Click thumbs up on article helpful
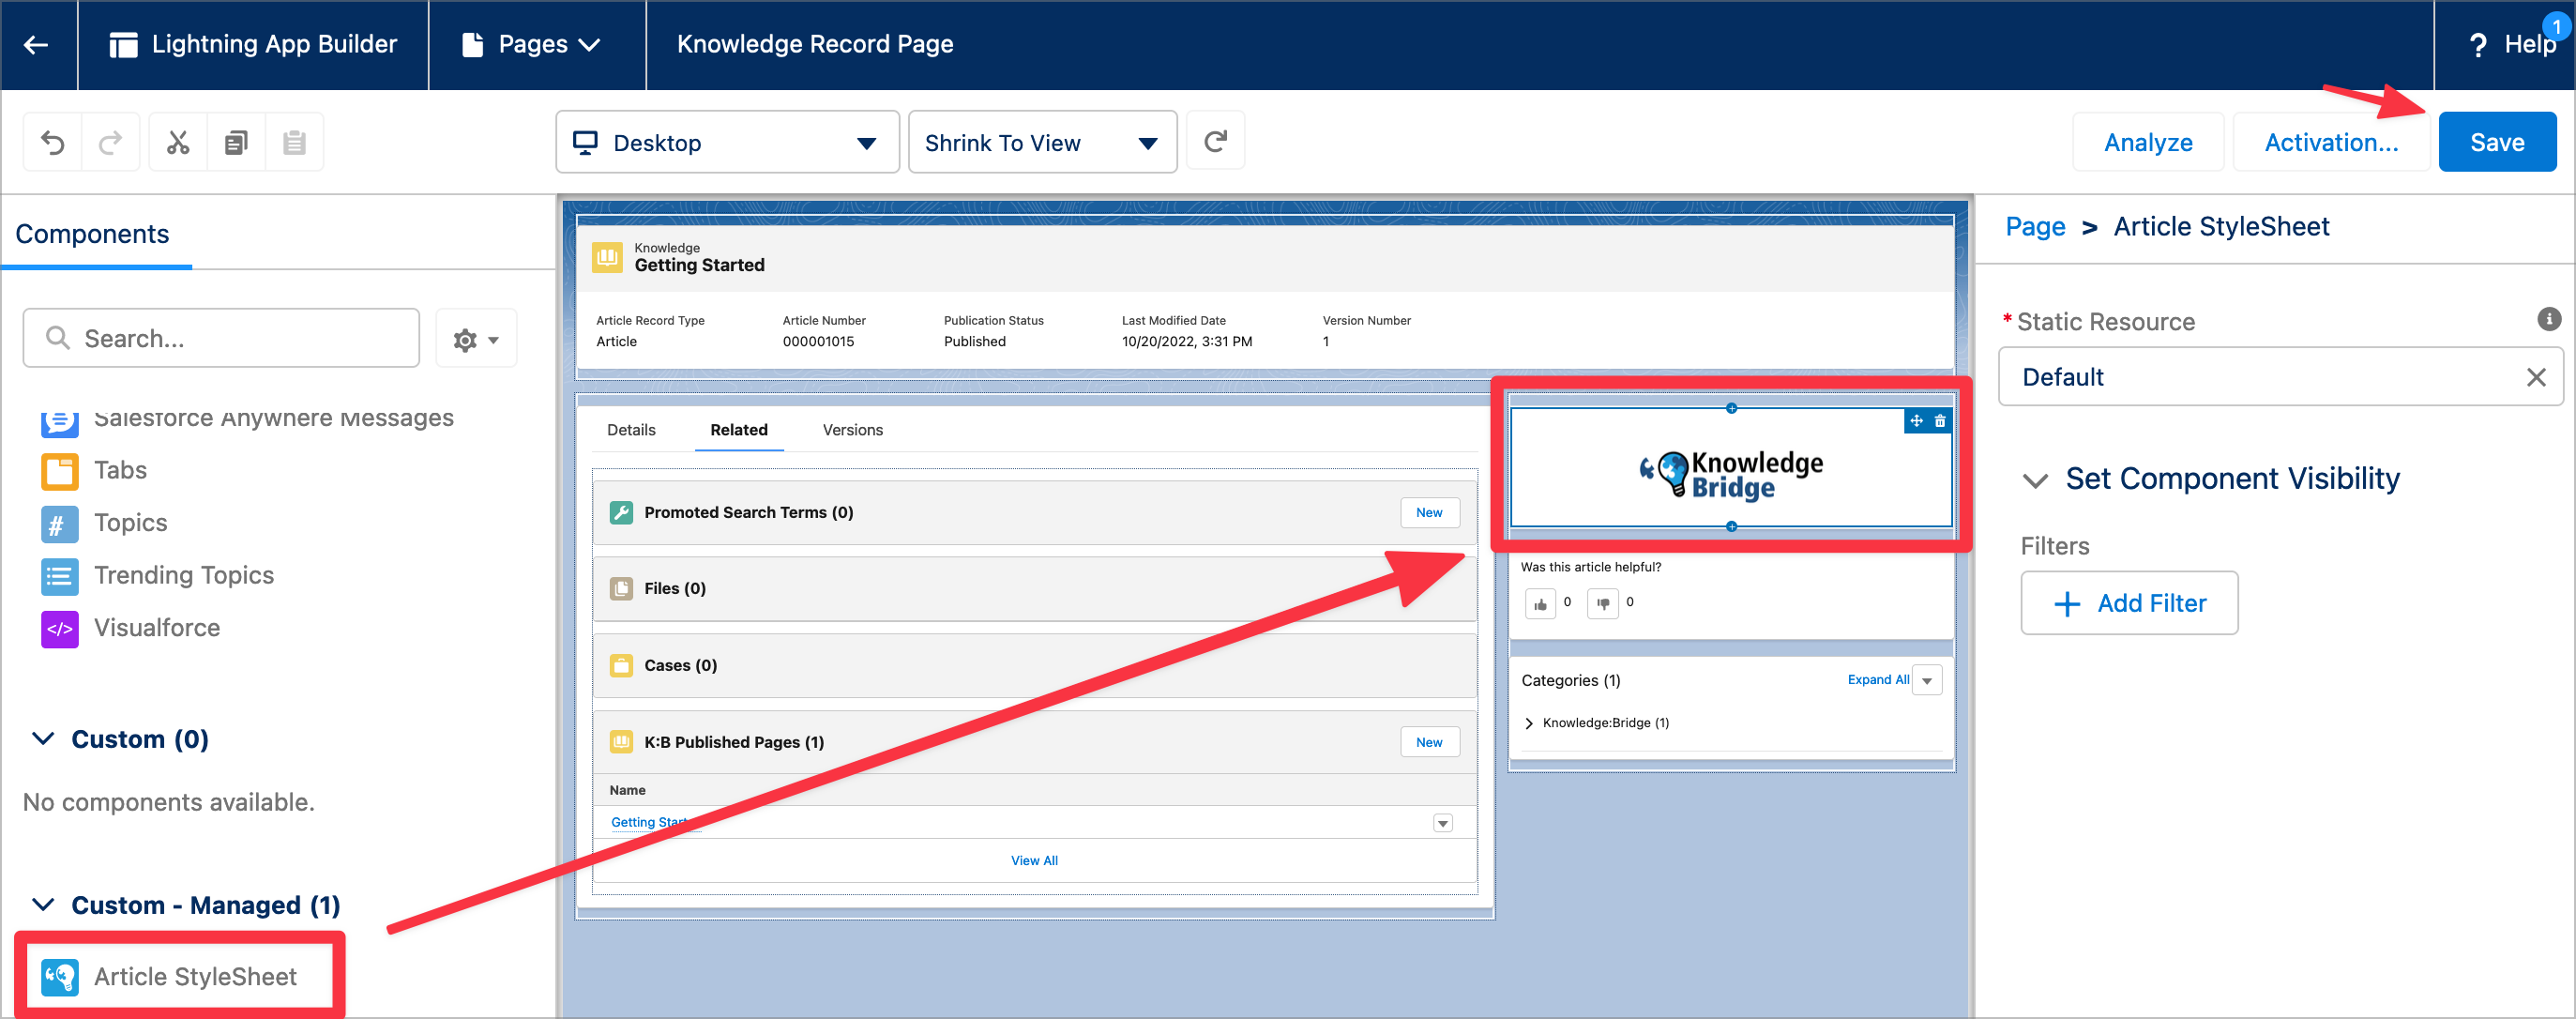This screenshot has width=2576, height=1019. click(x=1540, y=603)
